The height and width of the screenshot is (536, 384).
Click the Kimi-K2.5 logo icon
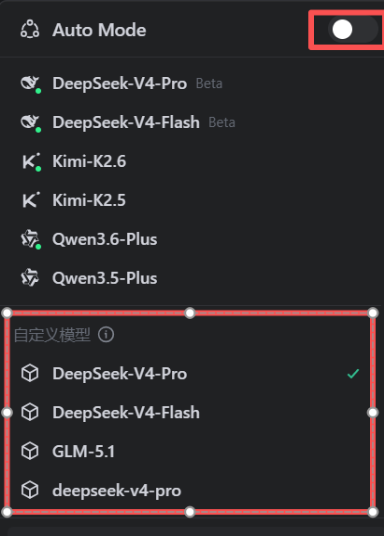point(31,200)
